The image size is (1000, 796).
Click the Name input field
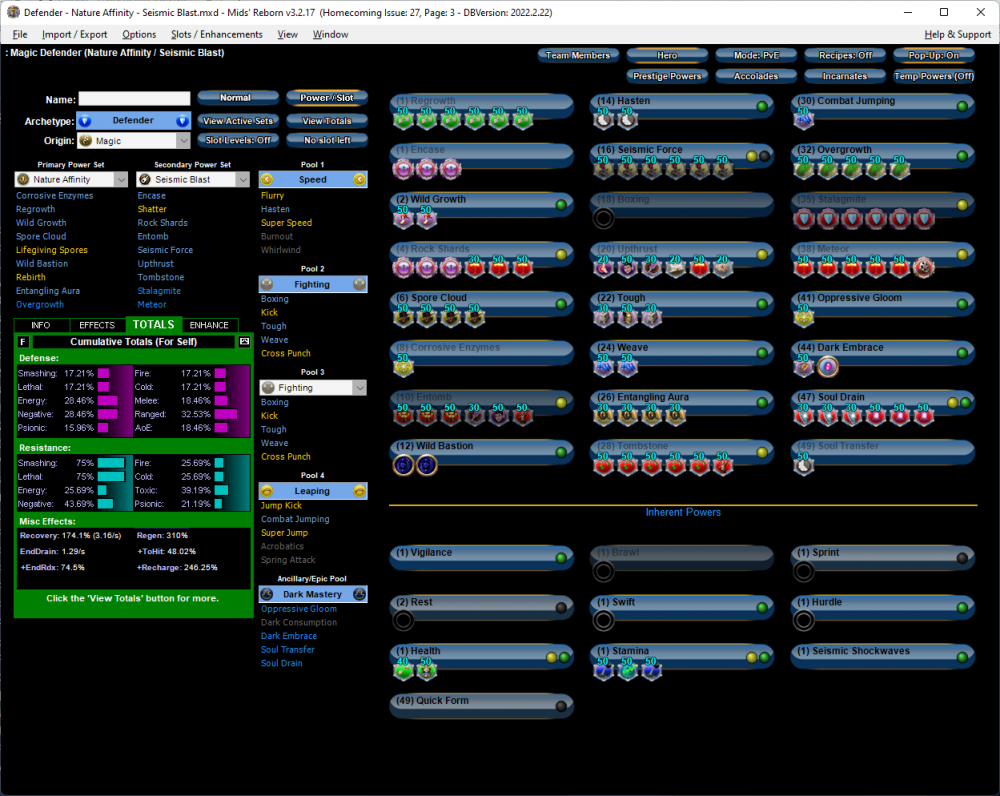[134, 99]
